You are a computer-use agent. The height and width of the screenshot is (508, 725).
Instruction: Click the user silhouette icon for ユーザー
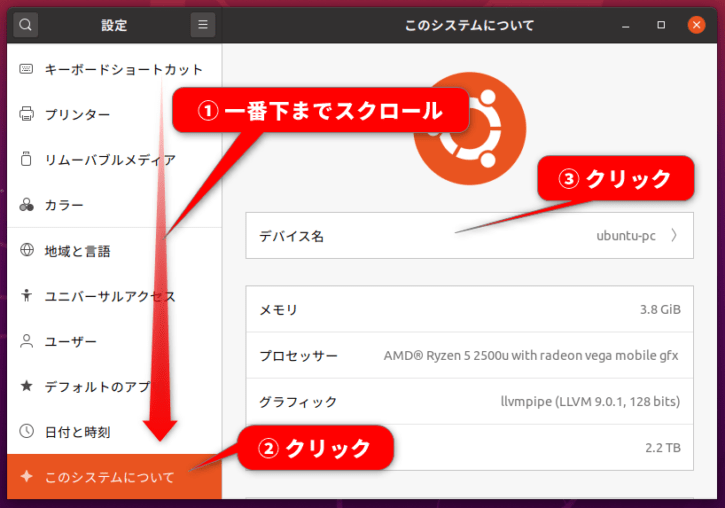(26, 341)
